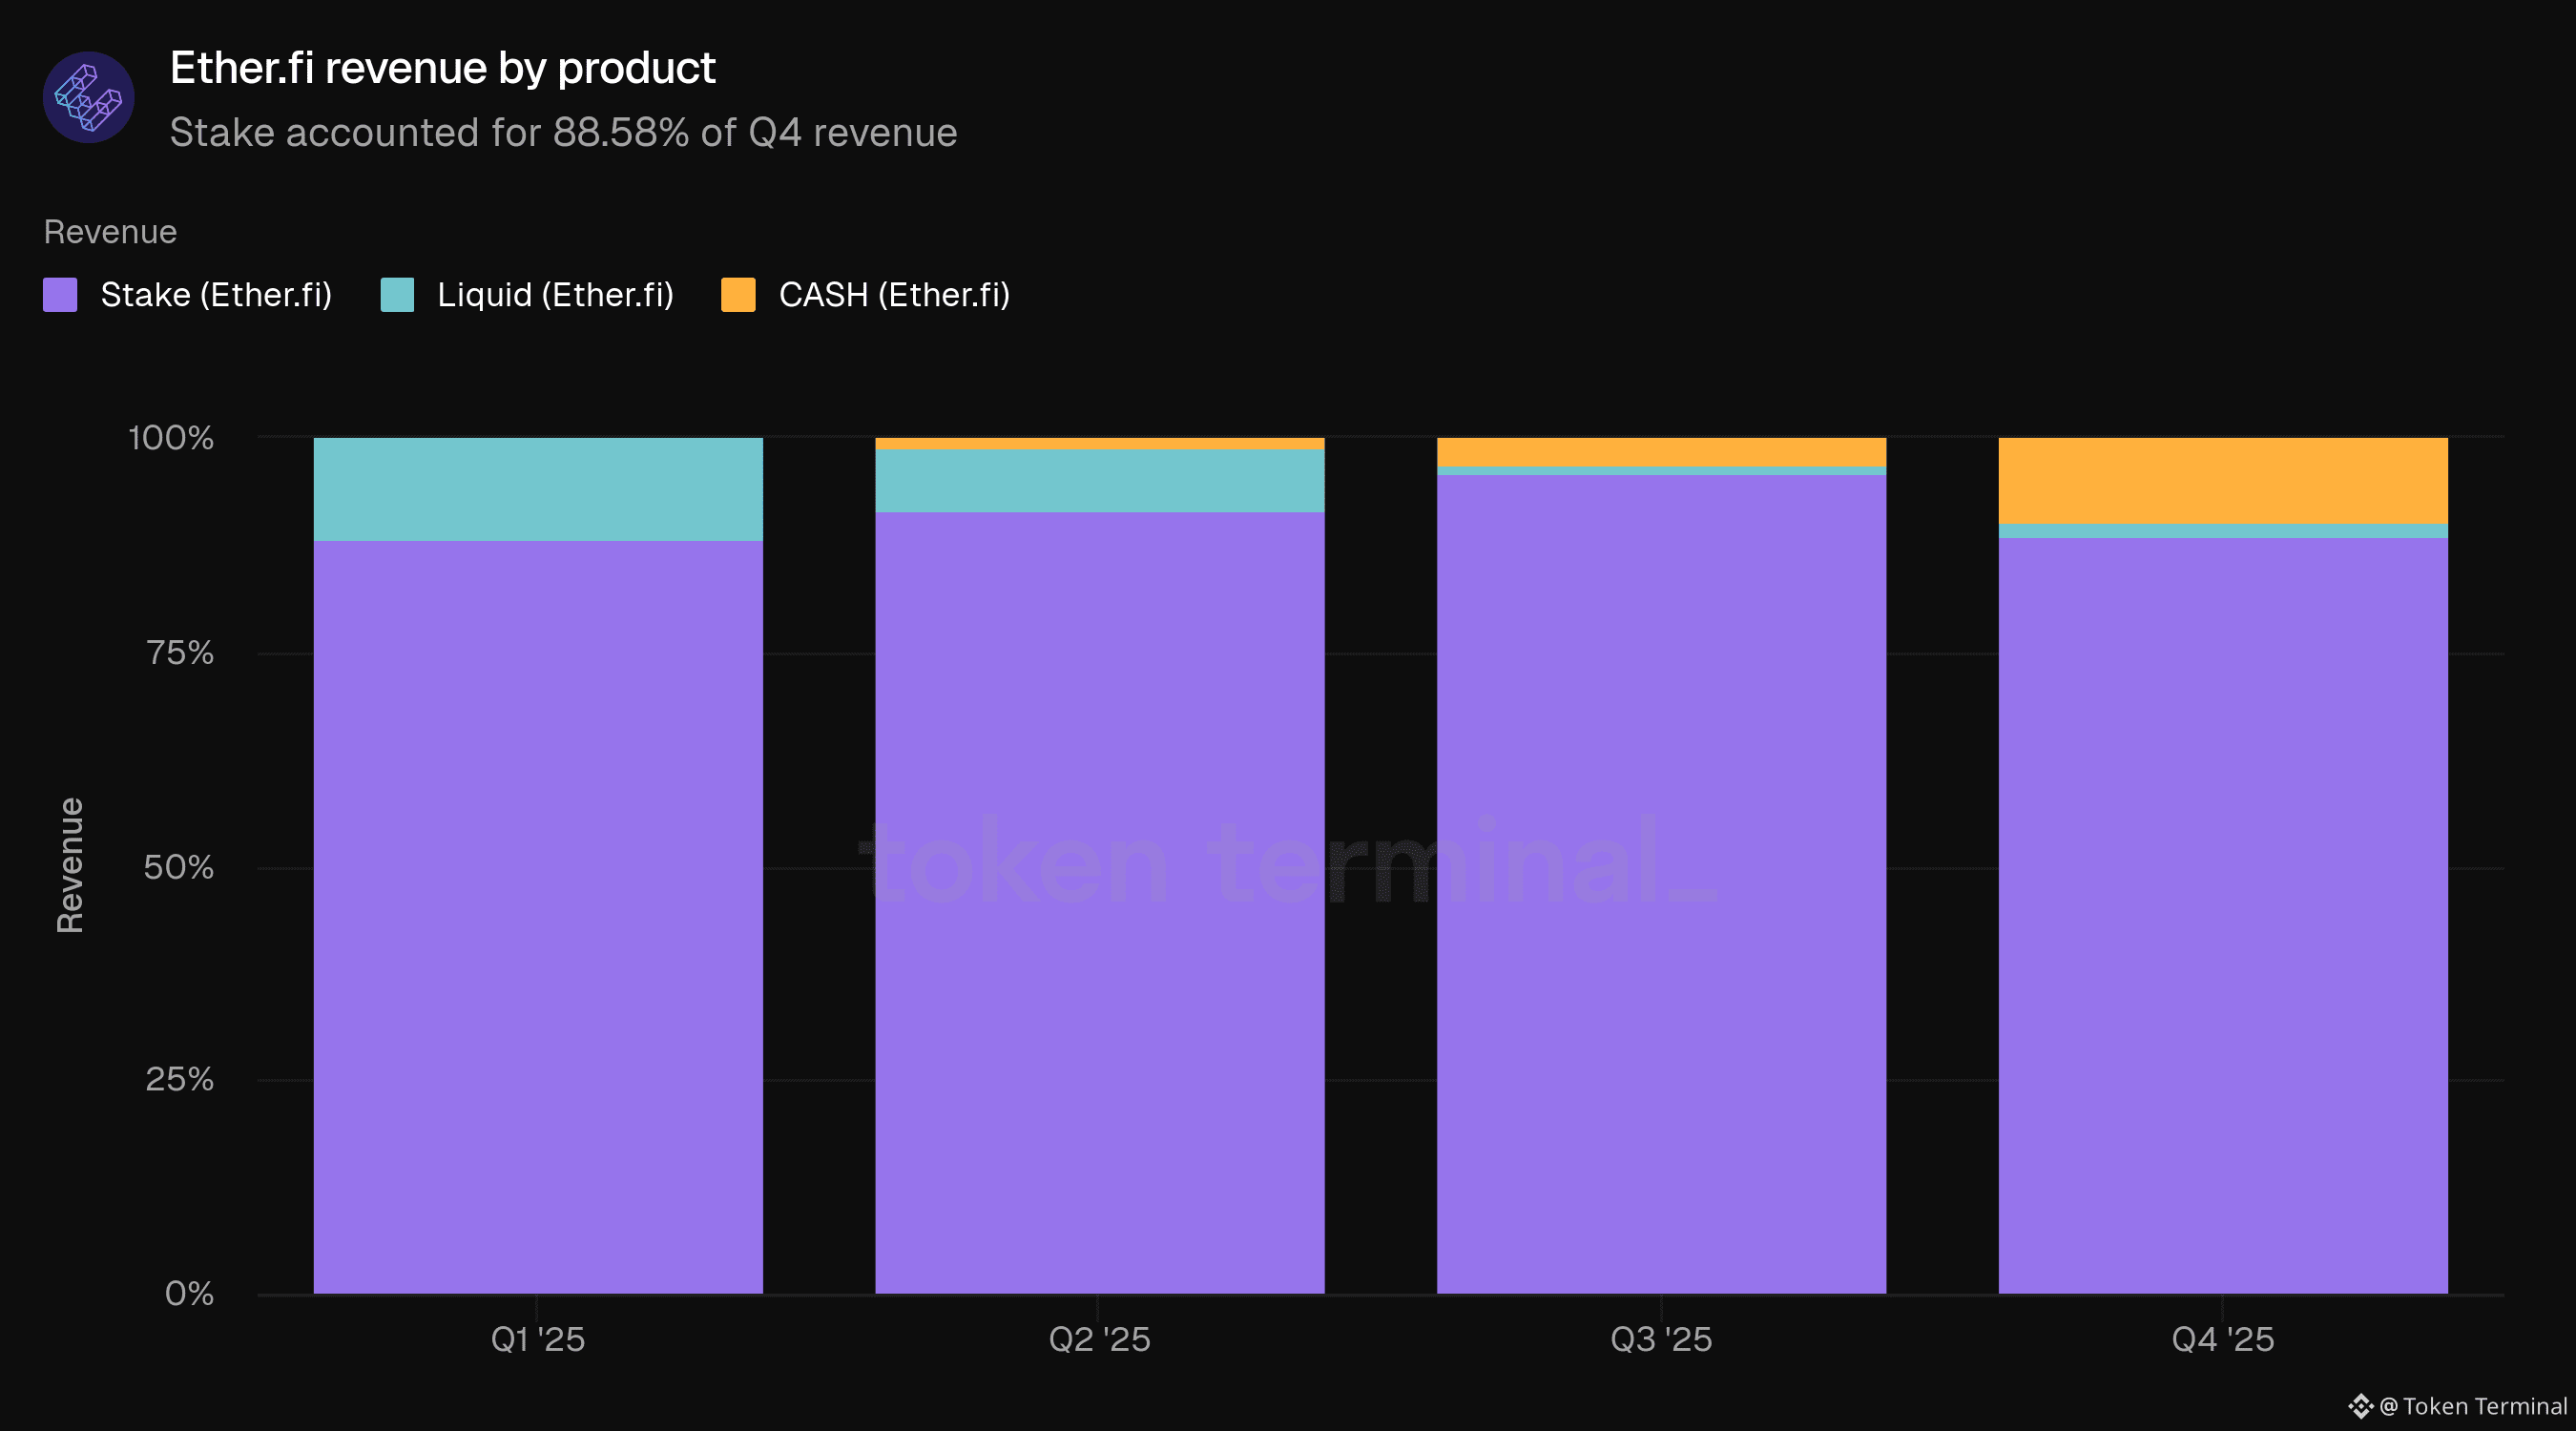Click the 50% y-axis tick label

[x=178, y=867]
